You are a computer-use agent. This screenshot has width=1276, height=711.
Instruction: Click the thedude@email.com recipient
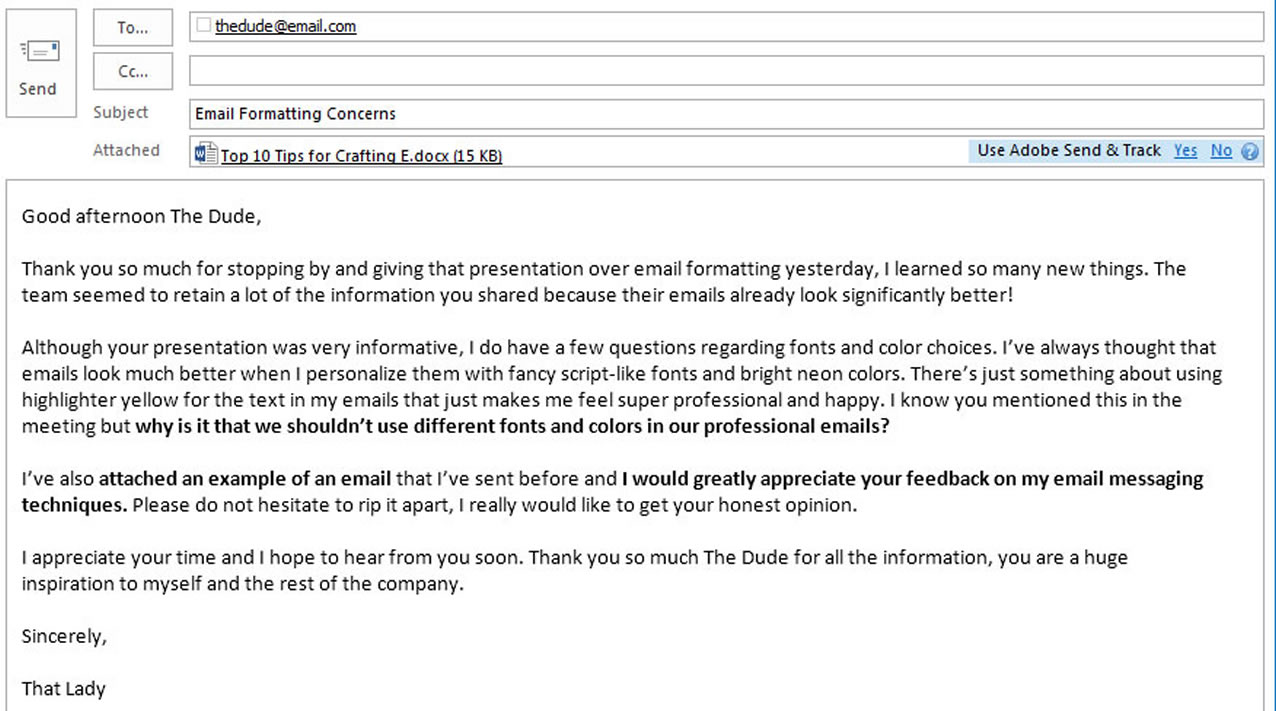[286, 27]
